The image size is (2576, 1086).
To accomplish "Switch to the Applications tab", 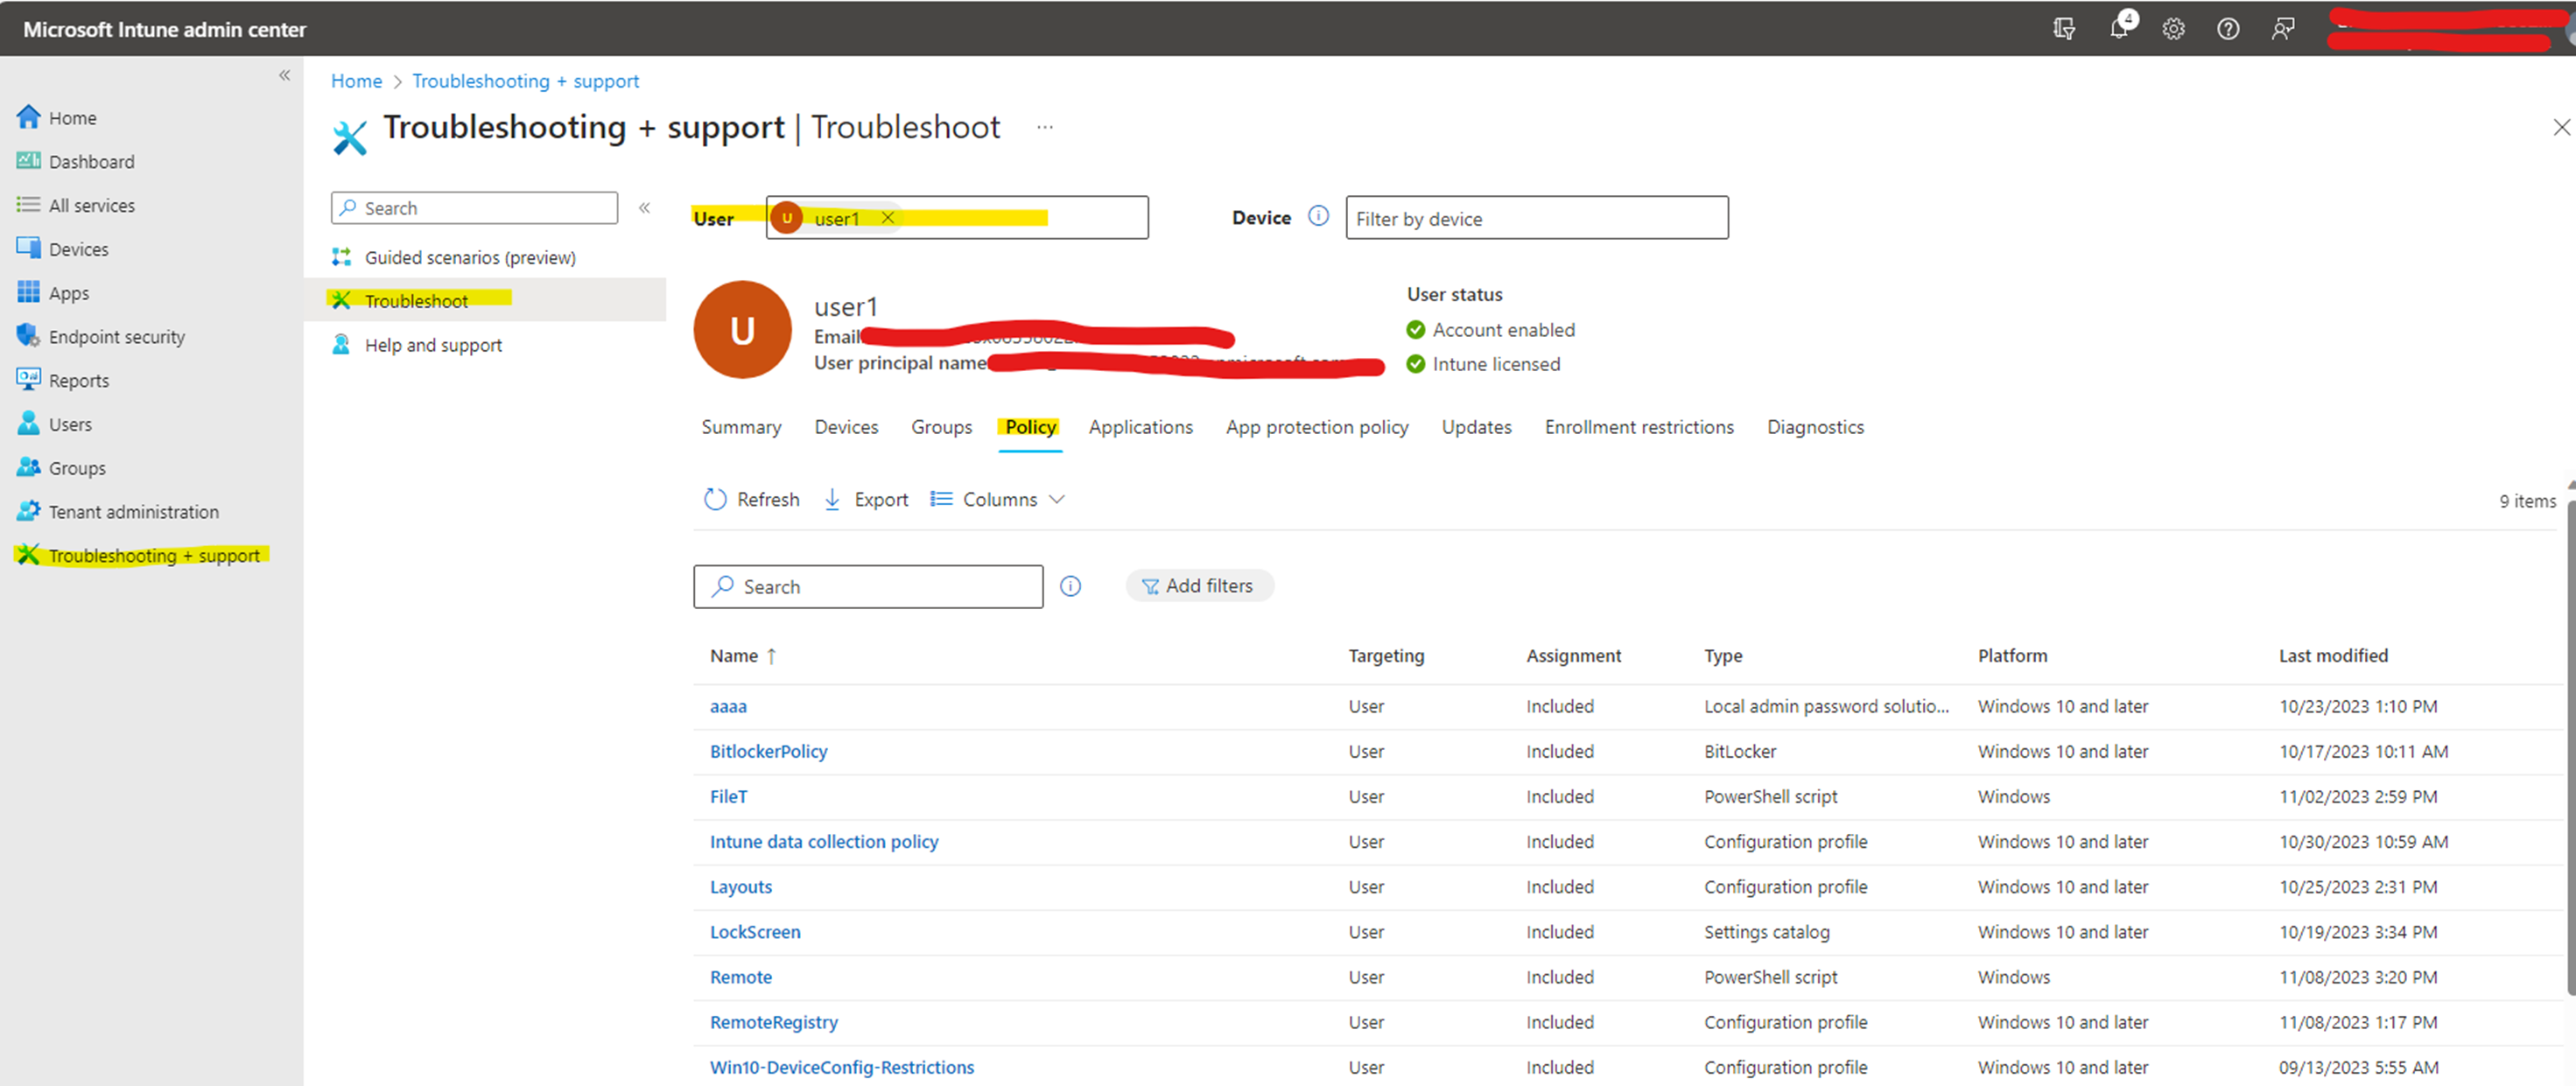I will pos(1140,427).
